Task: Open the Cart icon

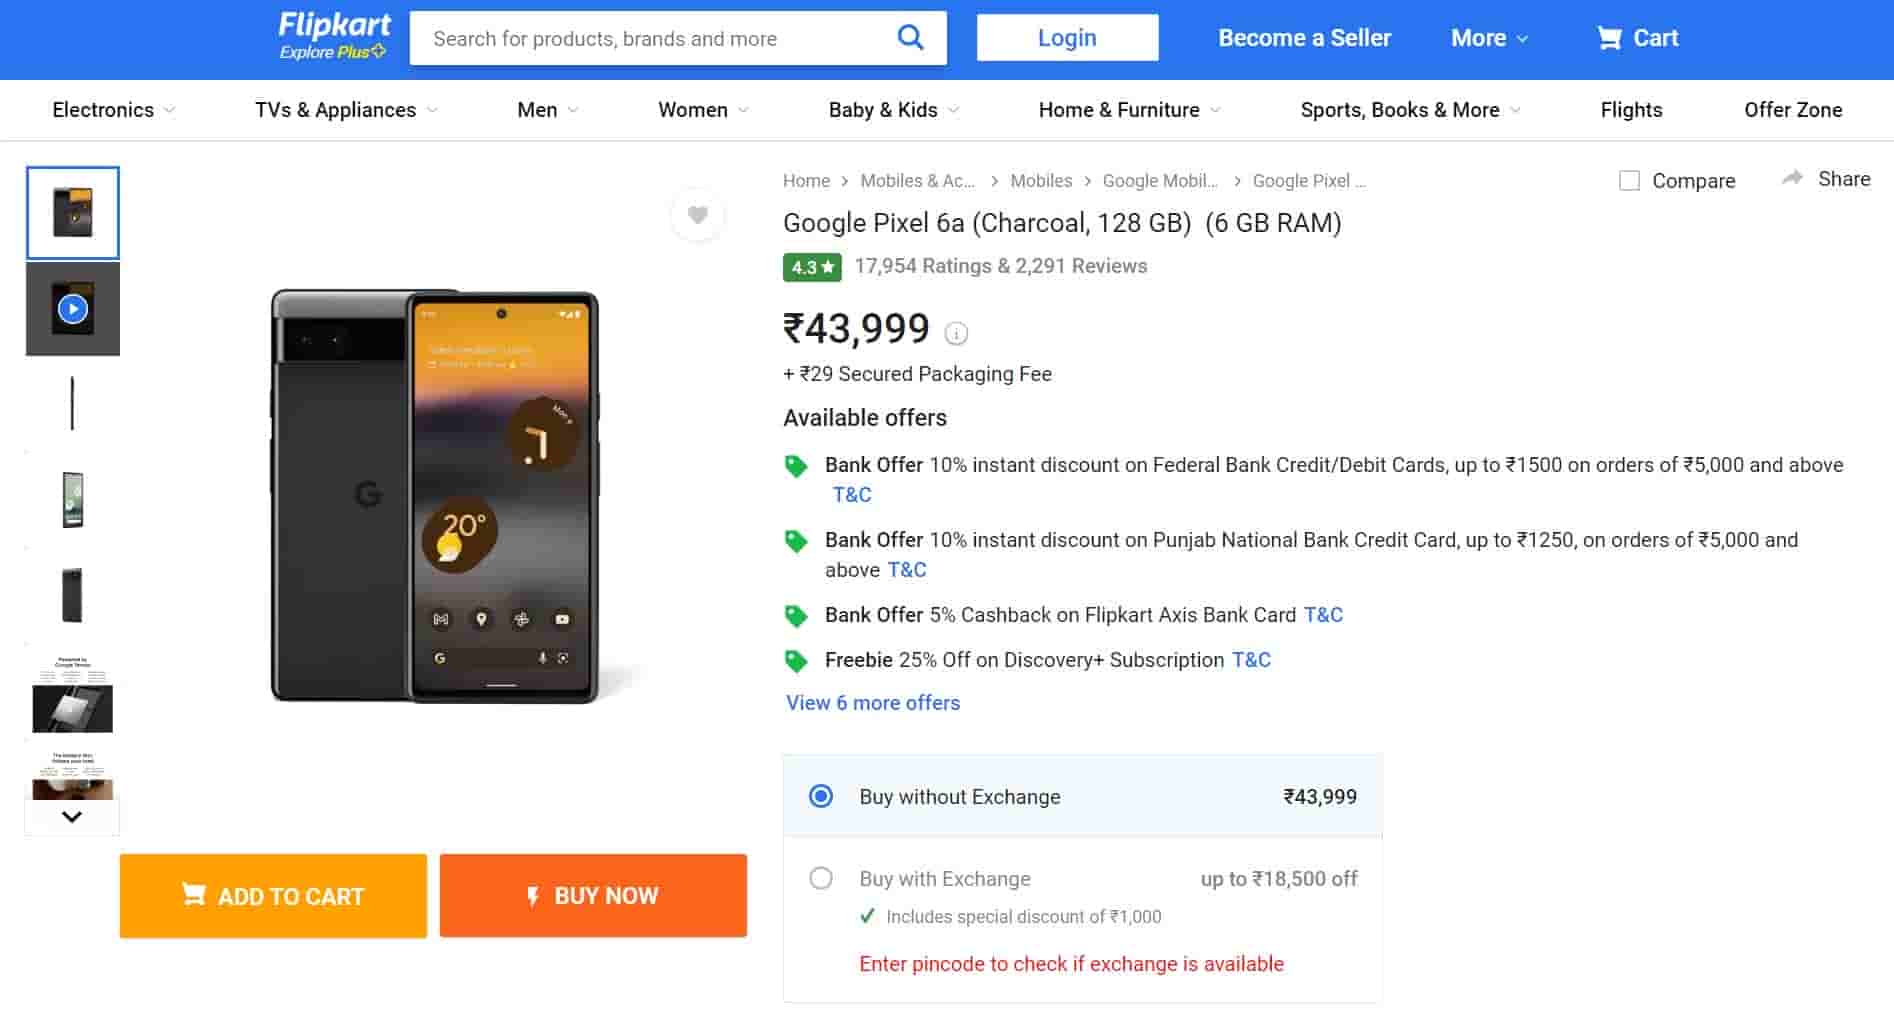Action: click(x=1609, y=38)
